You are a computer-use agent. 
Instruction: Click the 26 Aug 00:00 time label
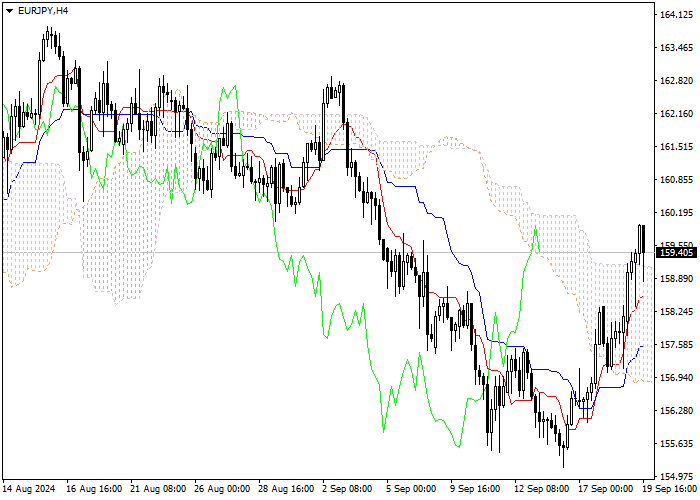[222, 489]
